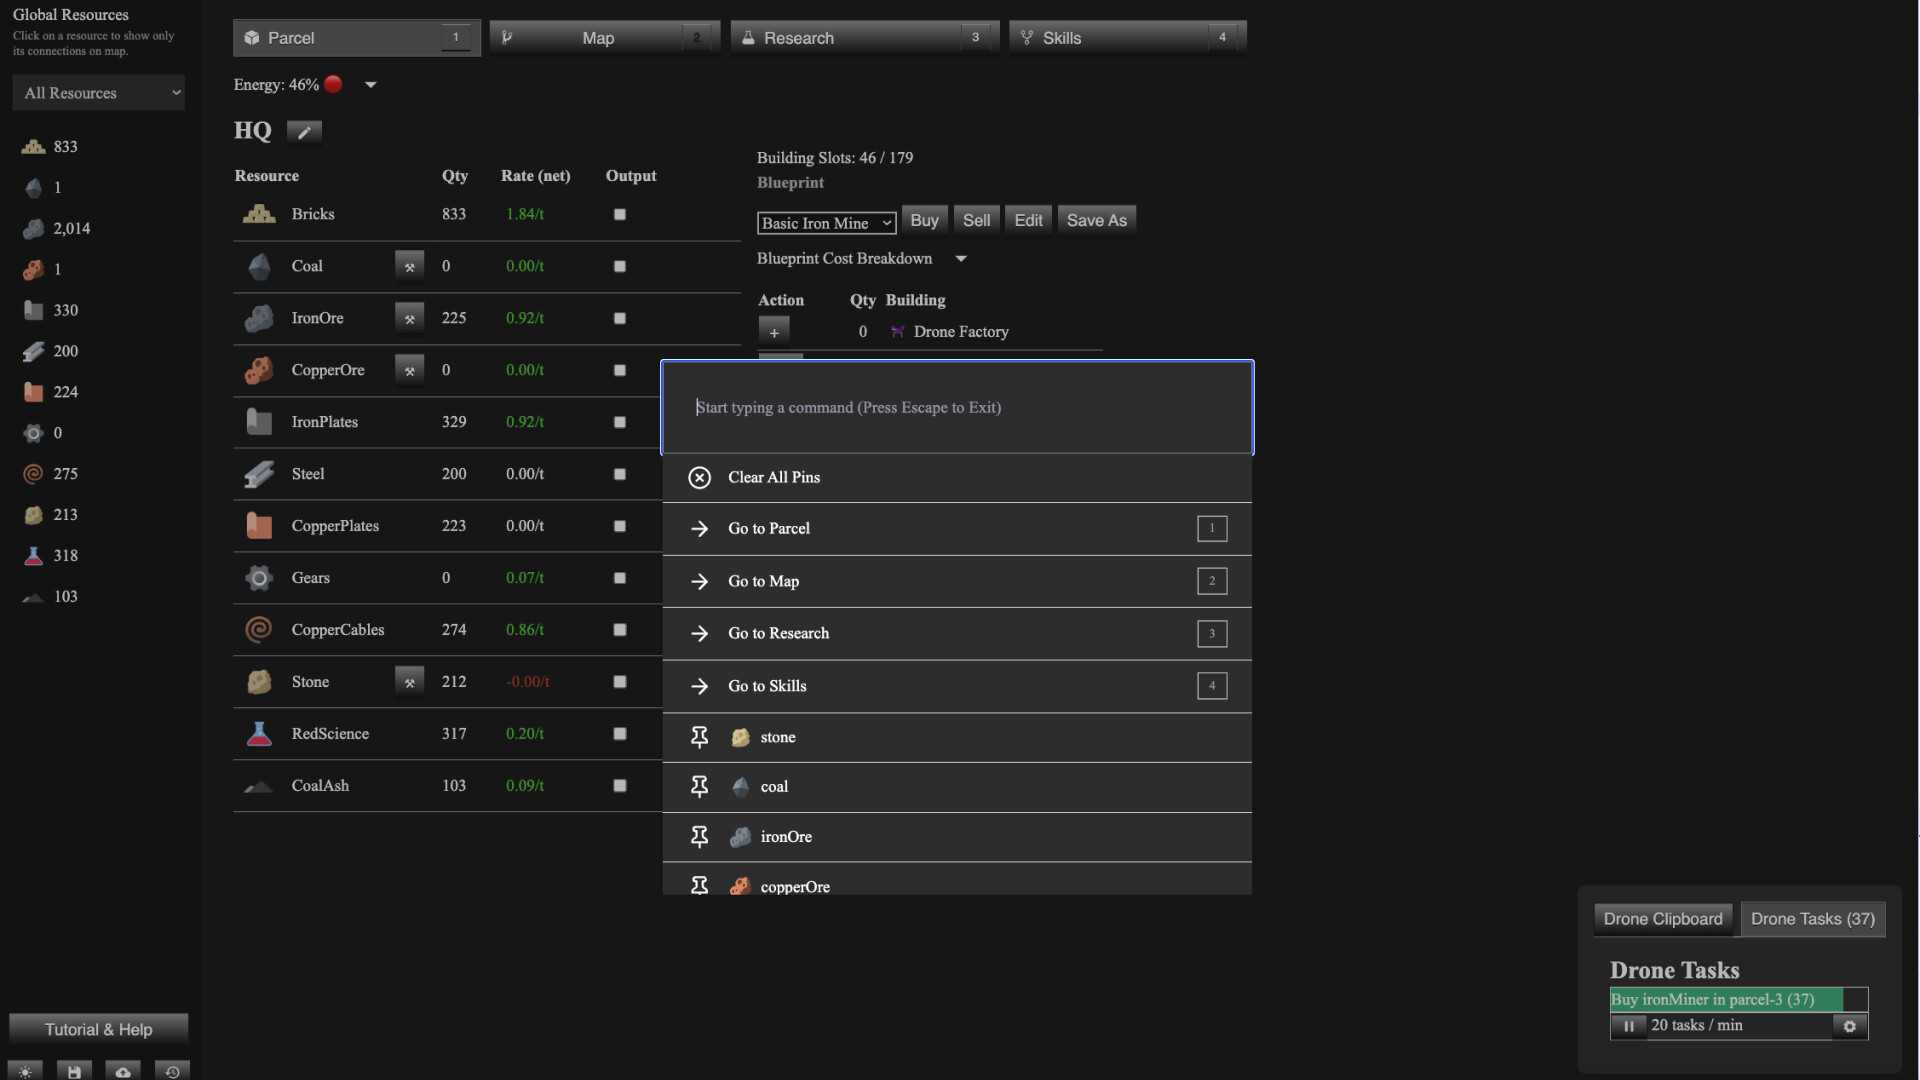Expand Blueprint Cost Breakdown
The image size is (1920, 1080).
[x=961, y=259]
